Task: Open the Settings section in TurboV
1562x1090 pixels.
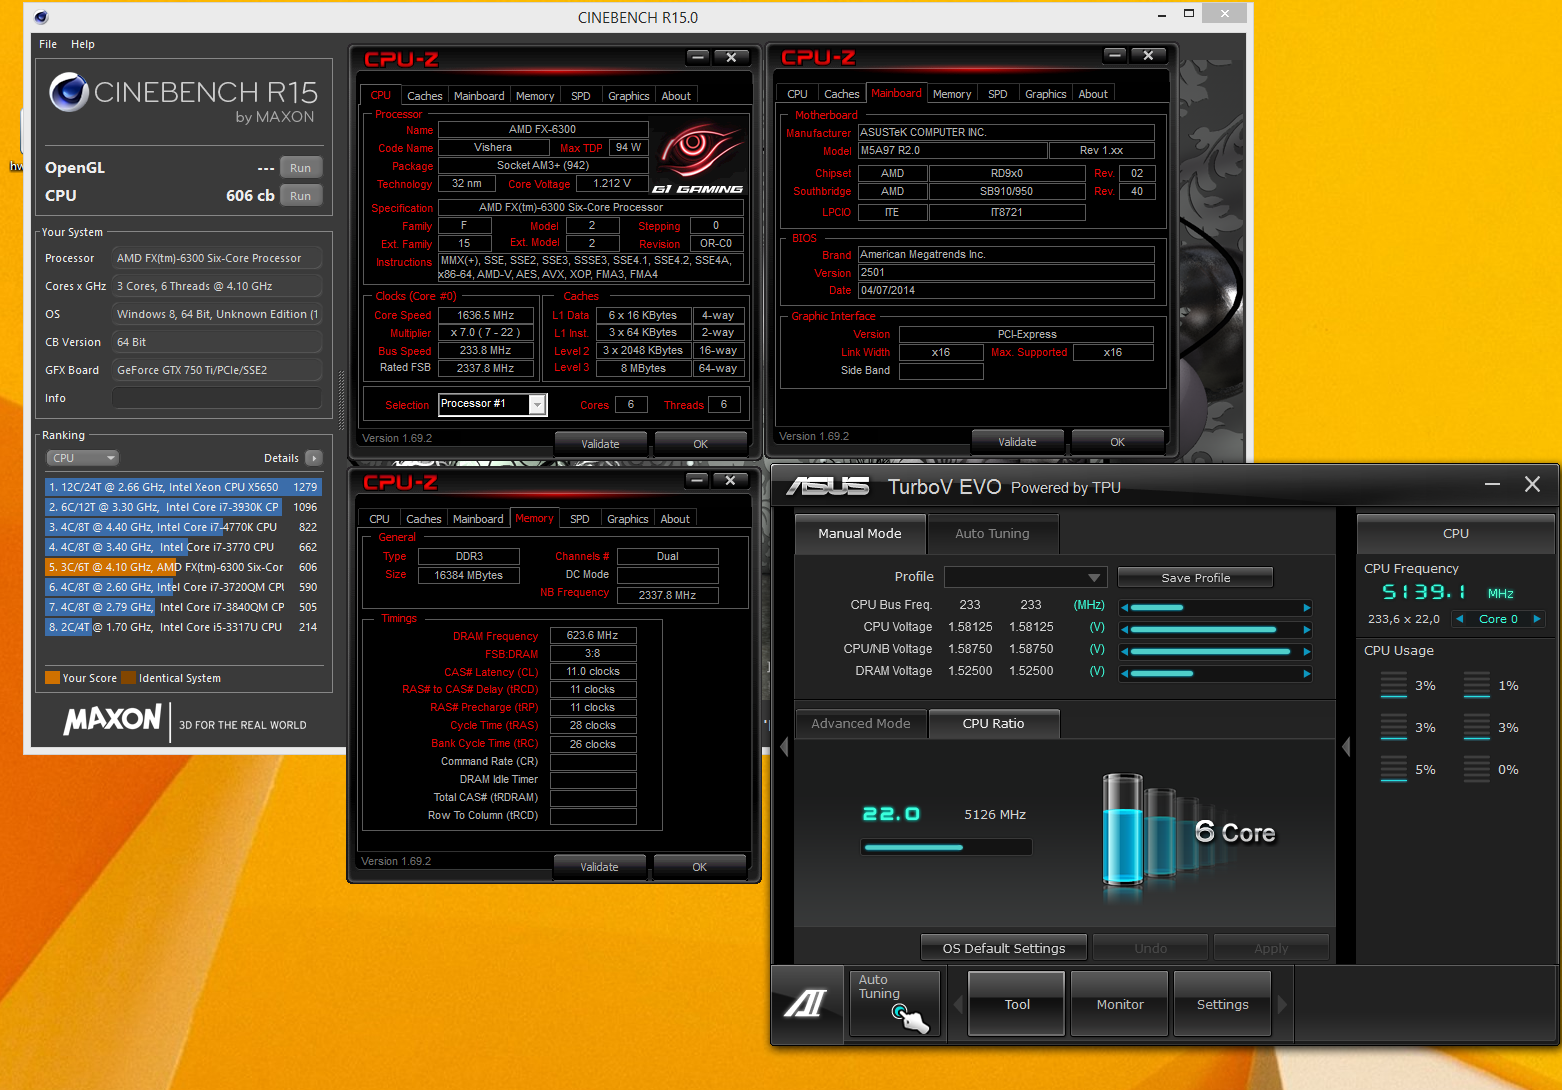Action: (1222, 1004)
